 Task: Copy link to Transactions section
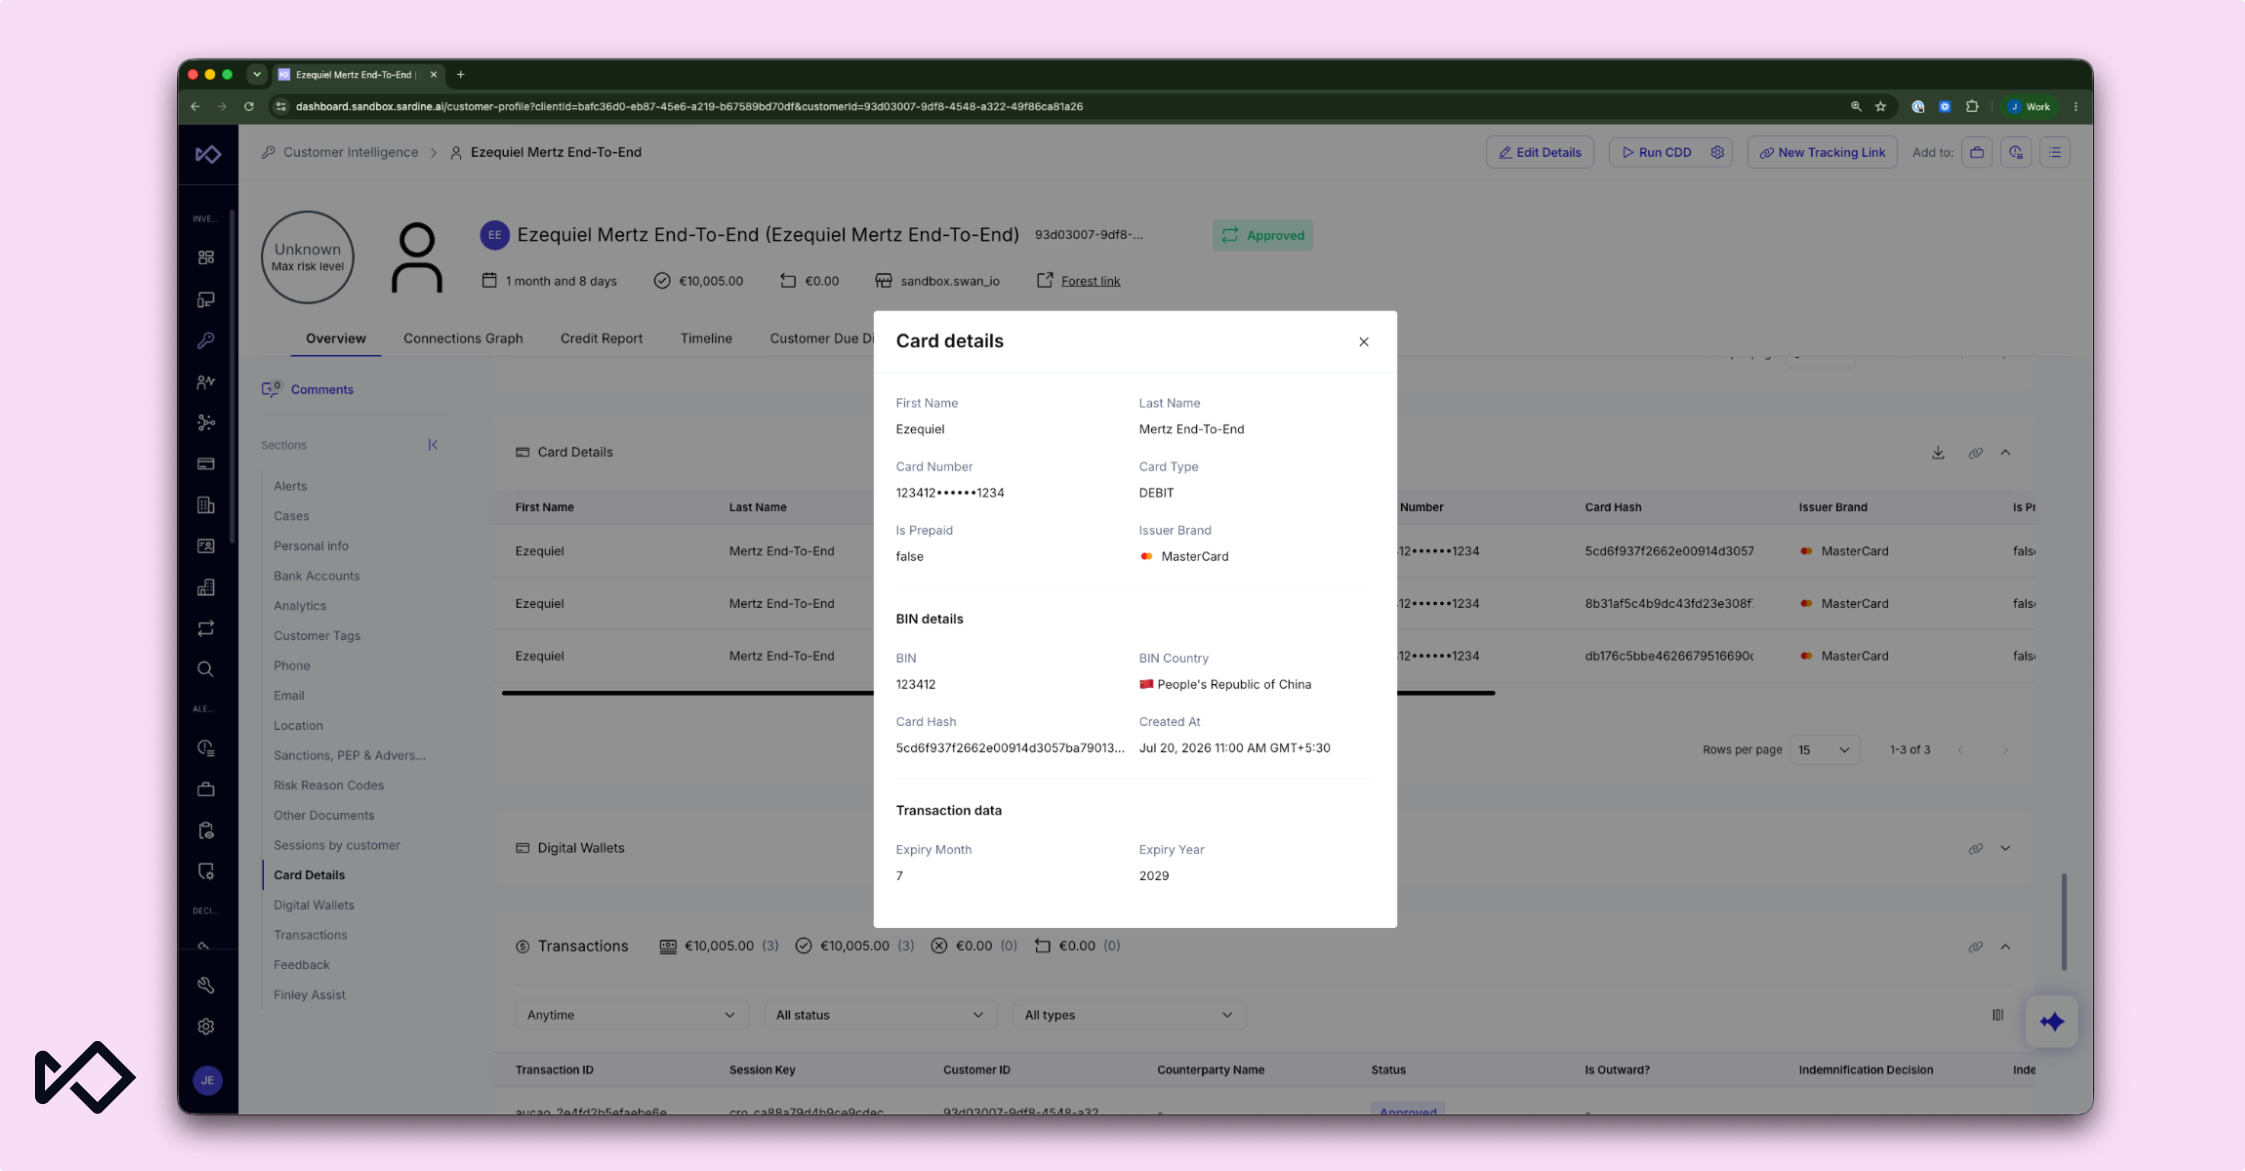(x=1975, y=947)
